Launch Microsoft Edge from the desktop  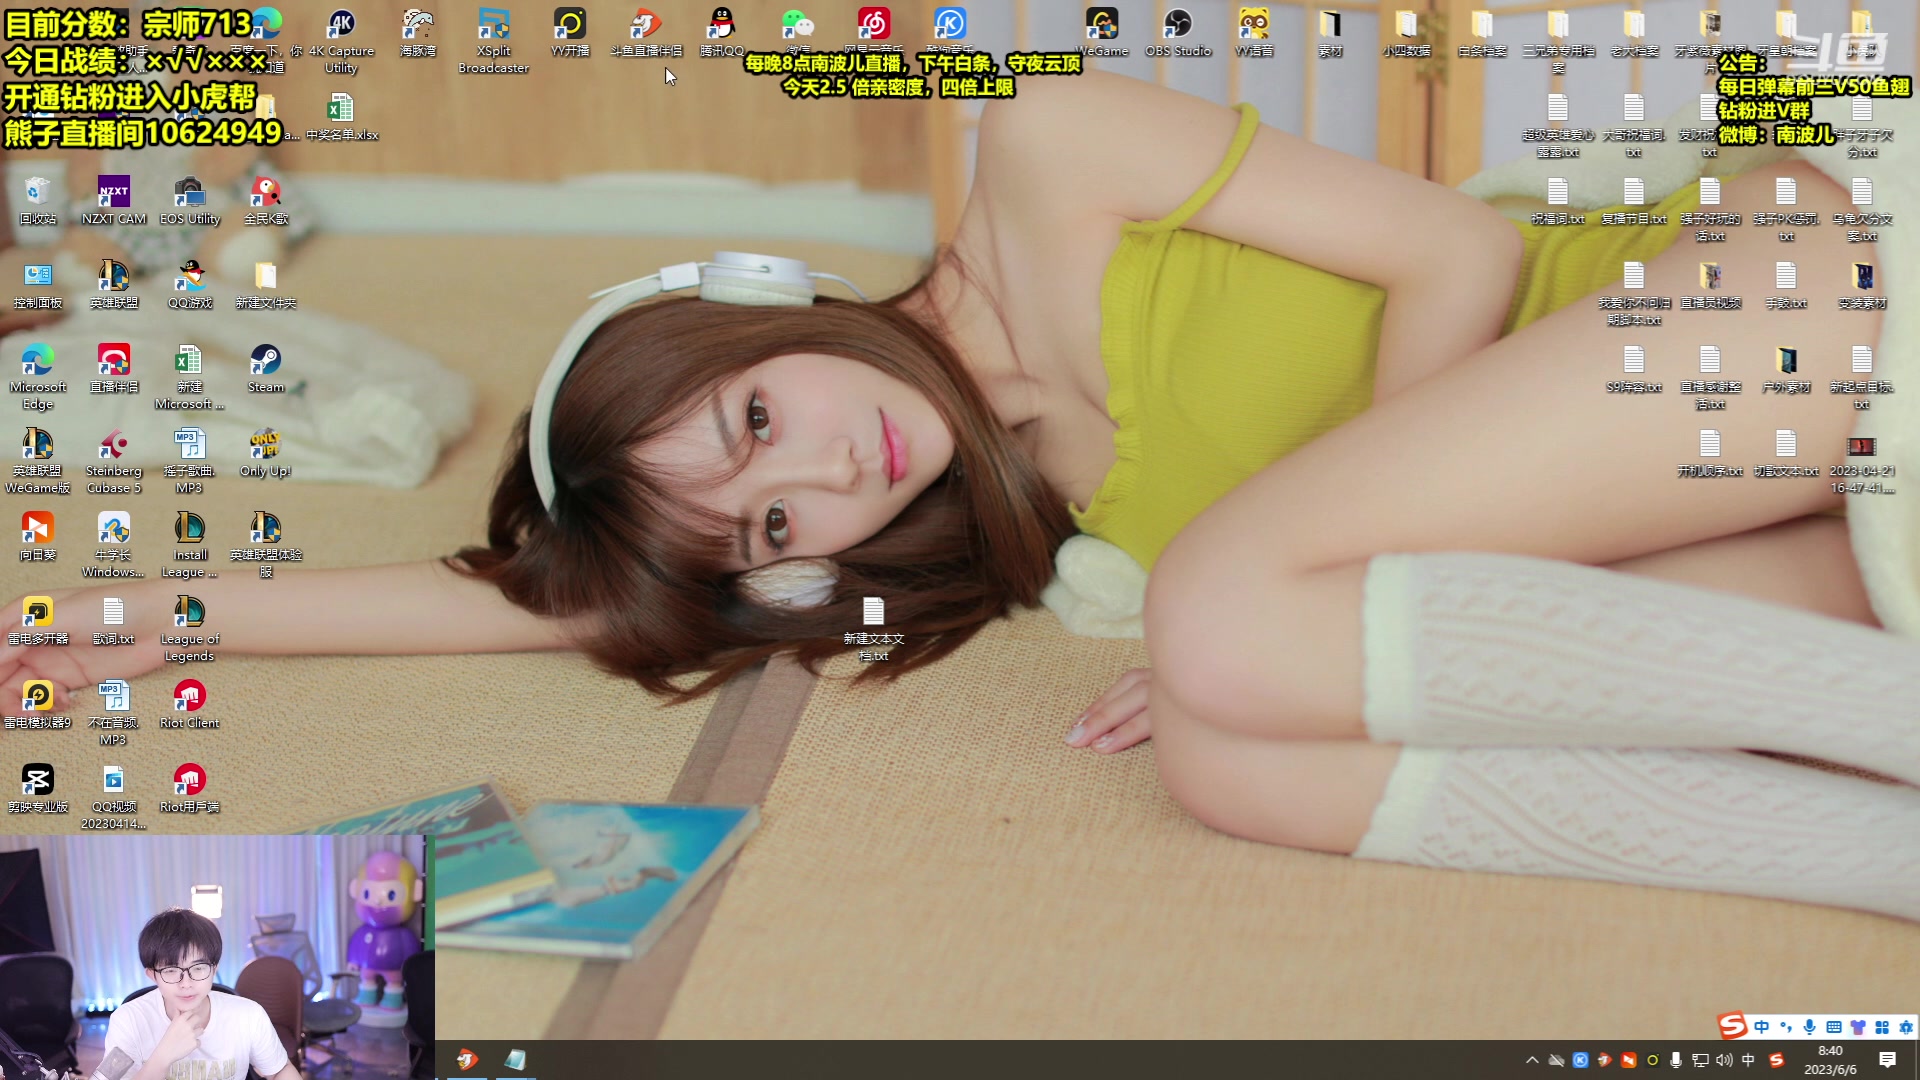coord(38,377)
